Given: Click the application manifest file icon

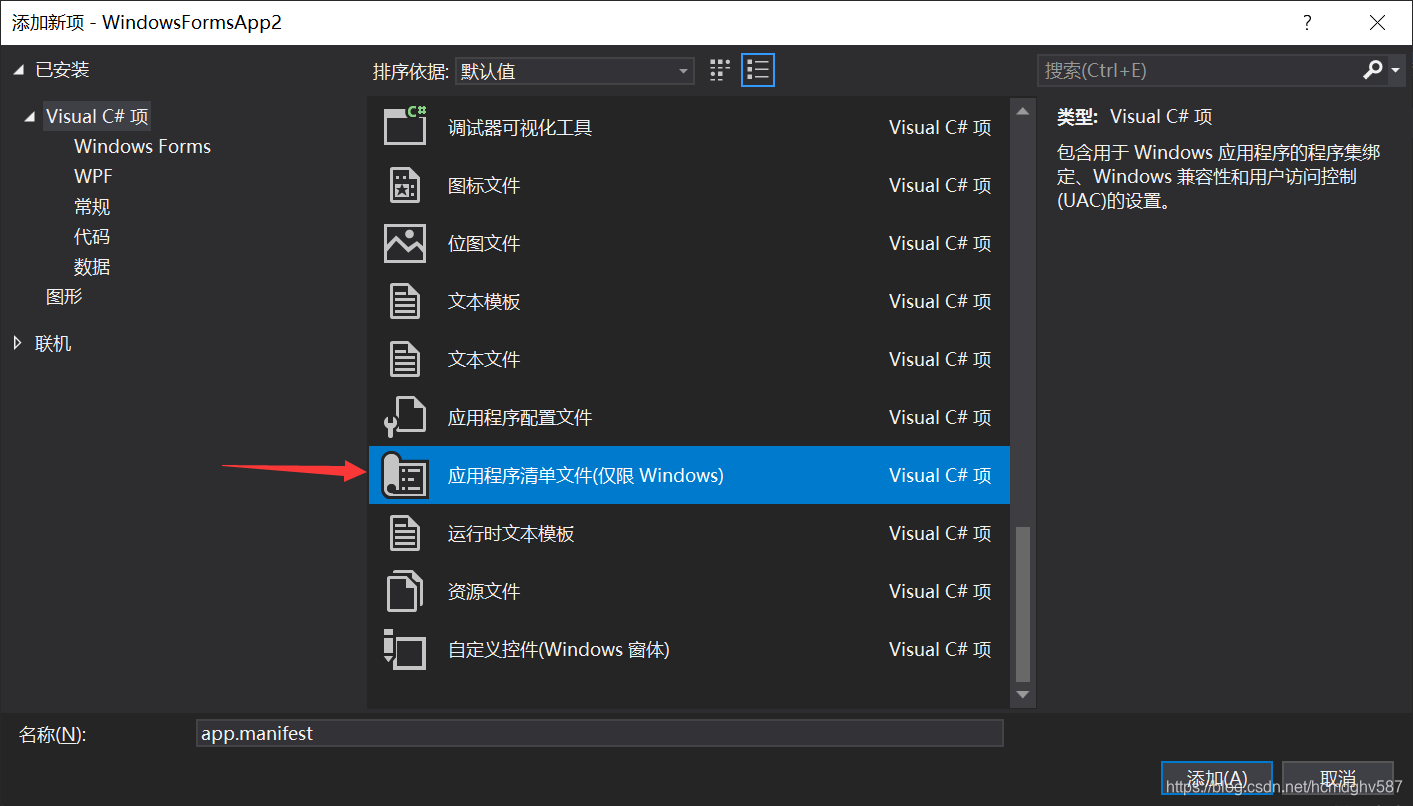Looking at the screenshot, I should 405,475.
